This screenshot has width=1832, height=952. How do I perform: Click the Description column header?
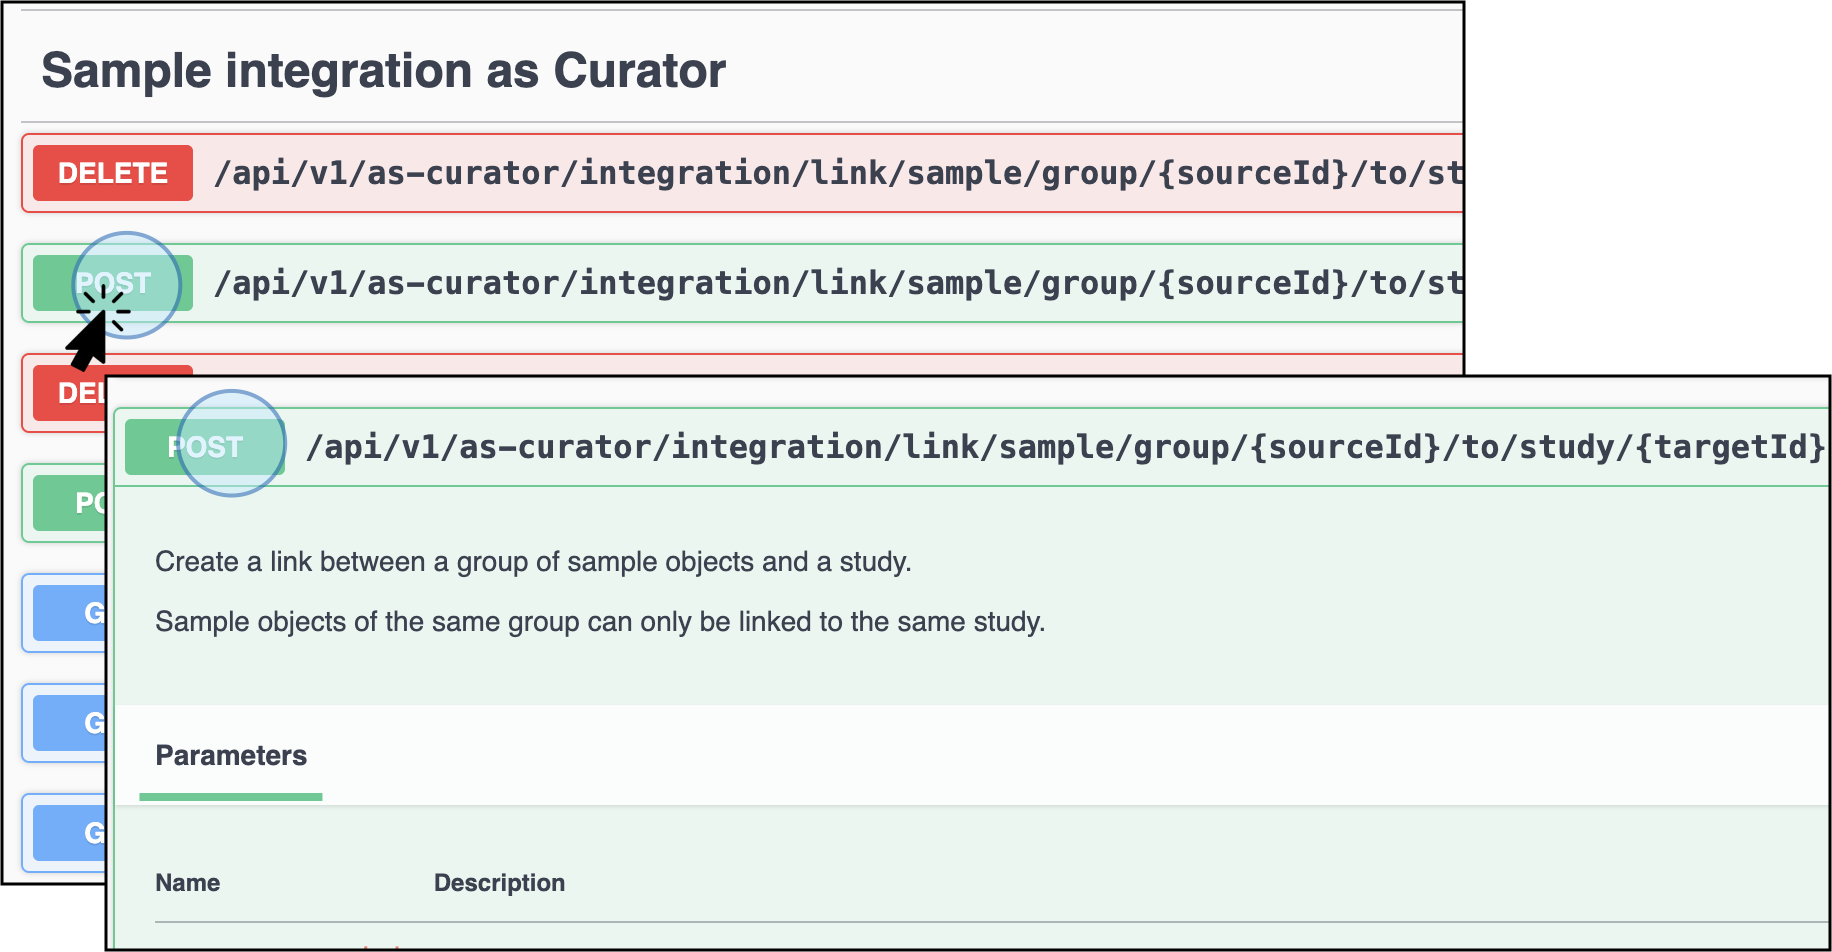[x=499, y=883]
